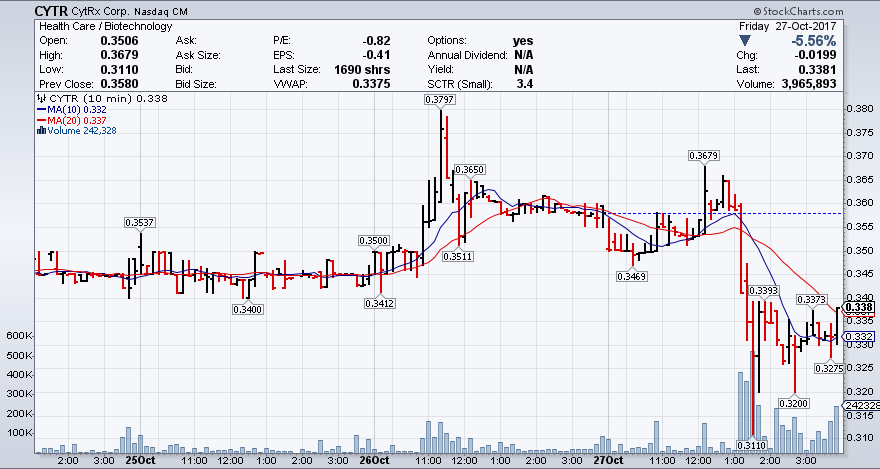Click the blue MA(10) line swatch
This screenshot has width=880, height=469.
coord(40,109)
